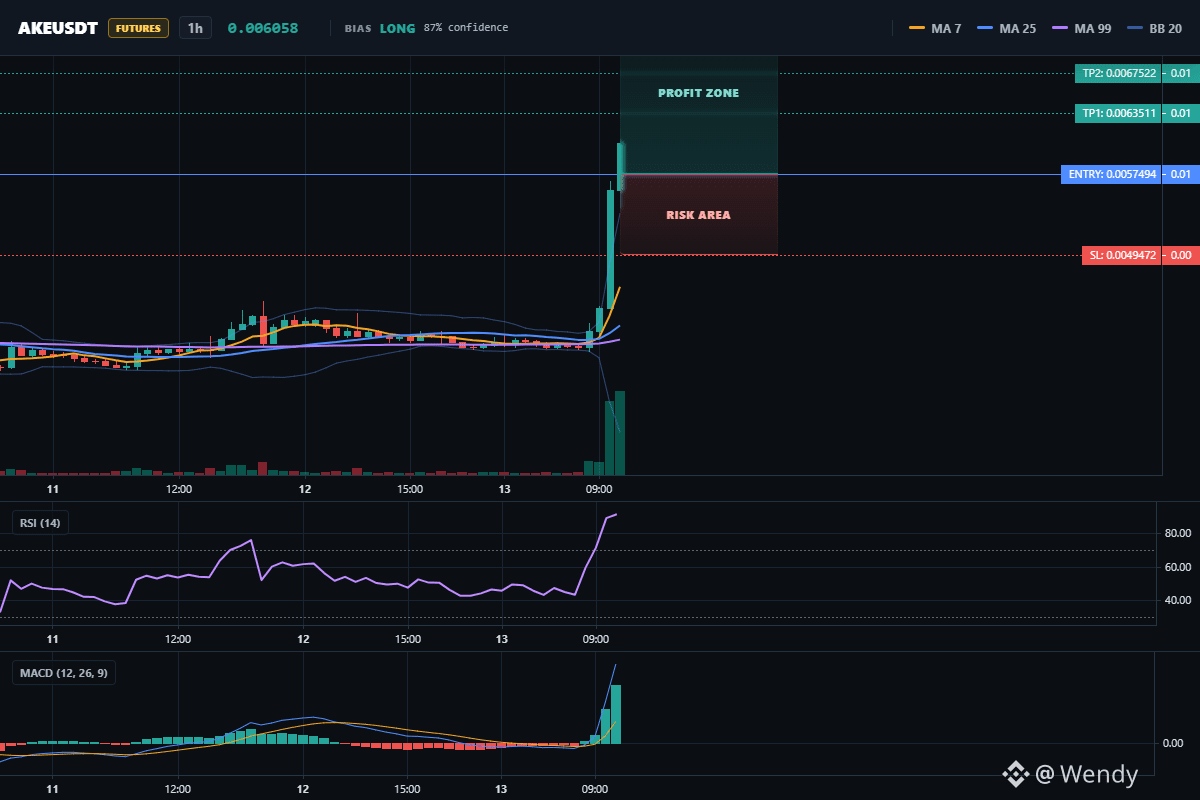Screen dimensions: 1200x800
Task: Click the RISK AREA label
Action: tap(698, 215)
